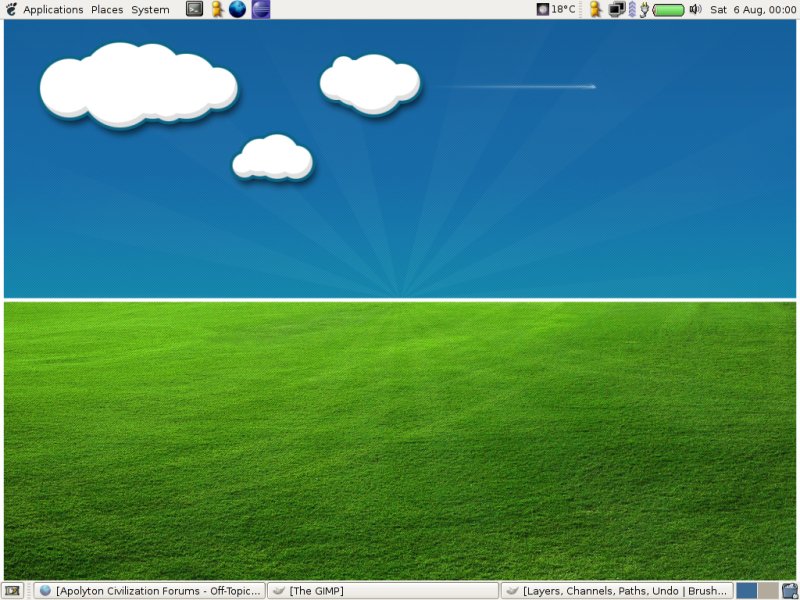Switch to the first blue workspace
Screen dimensions: 800x600
(746, 591)
